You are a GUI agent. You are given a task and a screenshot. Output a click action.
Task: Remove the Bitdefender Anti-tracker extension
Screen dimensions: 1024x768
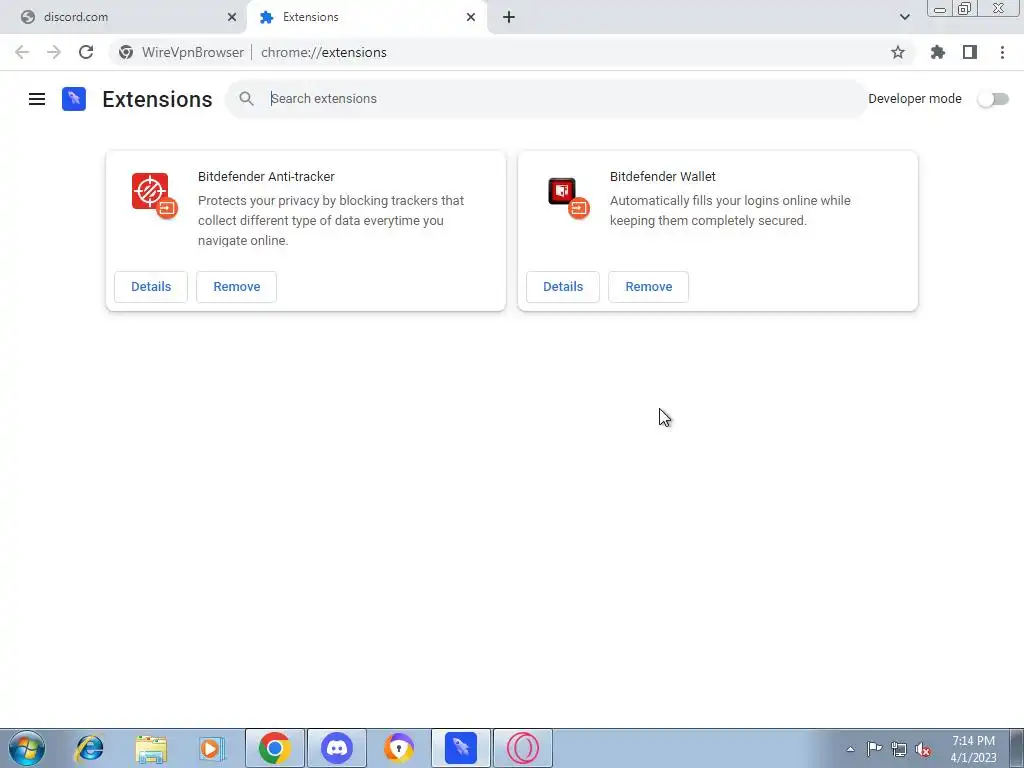coord(236,287)
